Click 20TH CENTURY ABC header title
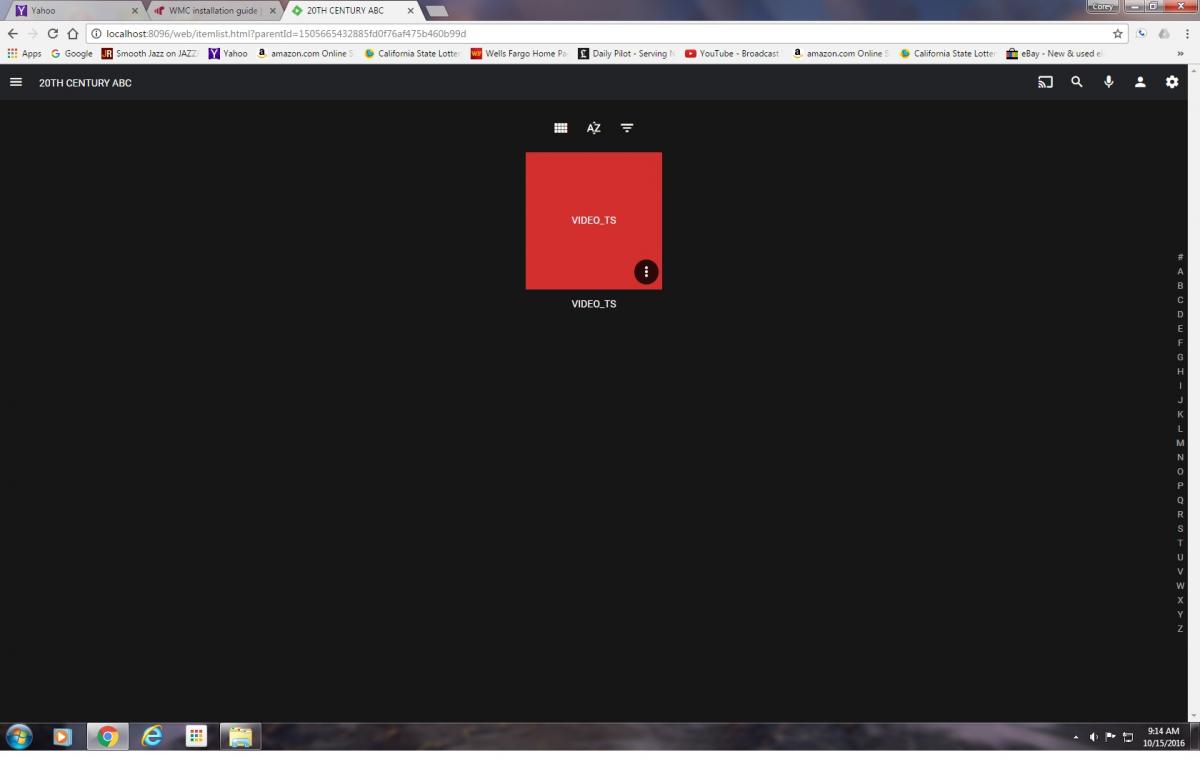Image resolution: width=1200 pixels, height=762 pixels. click(x=85, y=83)
